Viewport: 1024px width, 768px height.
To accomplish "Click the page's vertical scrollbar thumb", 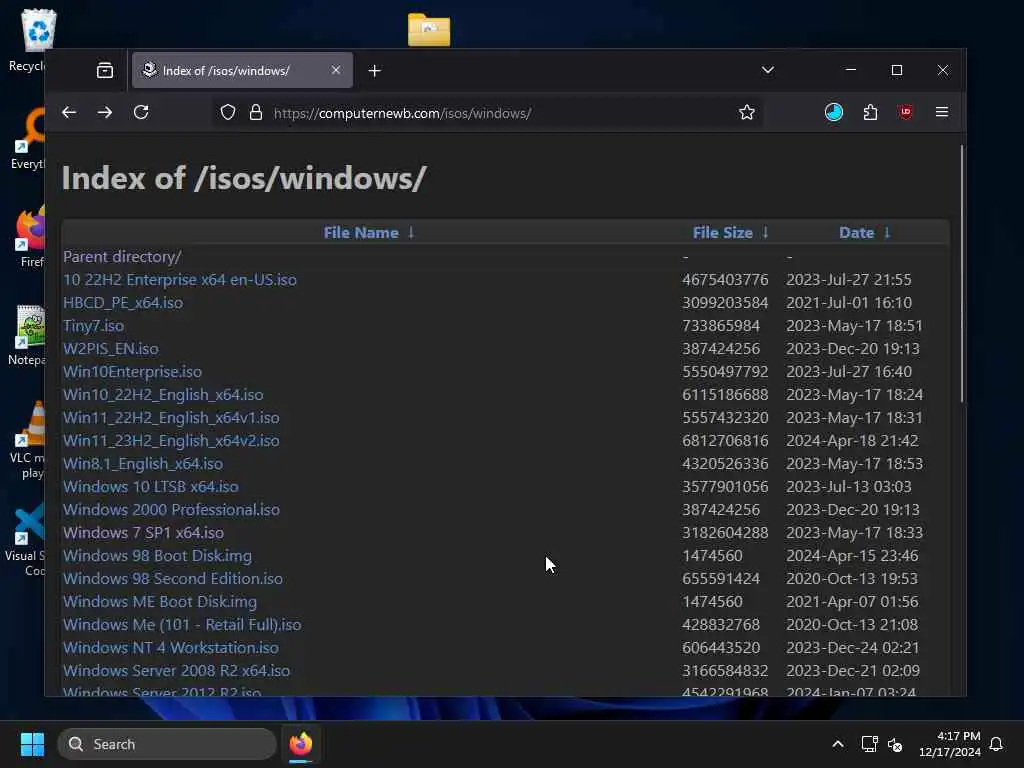I will pyautogui.click(x=962, y=273).
